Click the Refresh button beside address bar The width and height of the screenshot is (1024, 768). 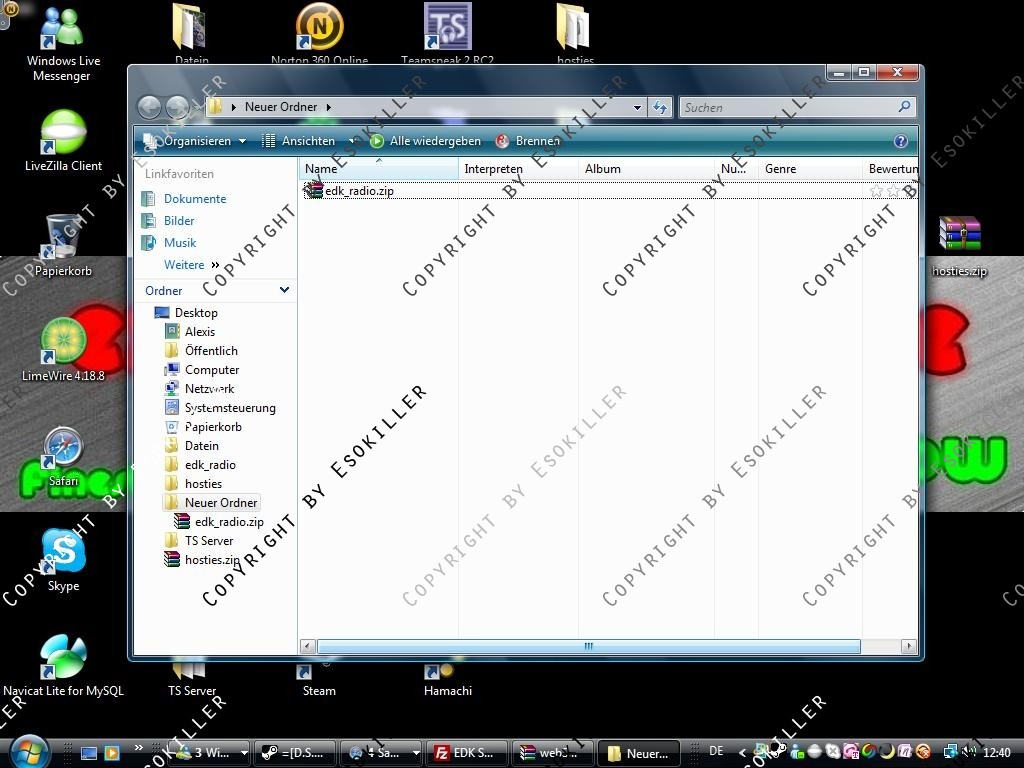coord(660,107)
